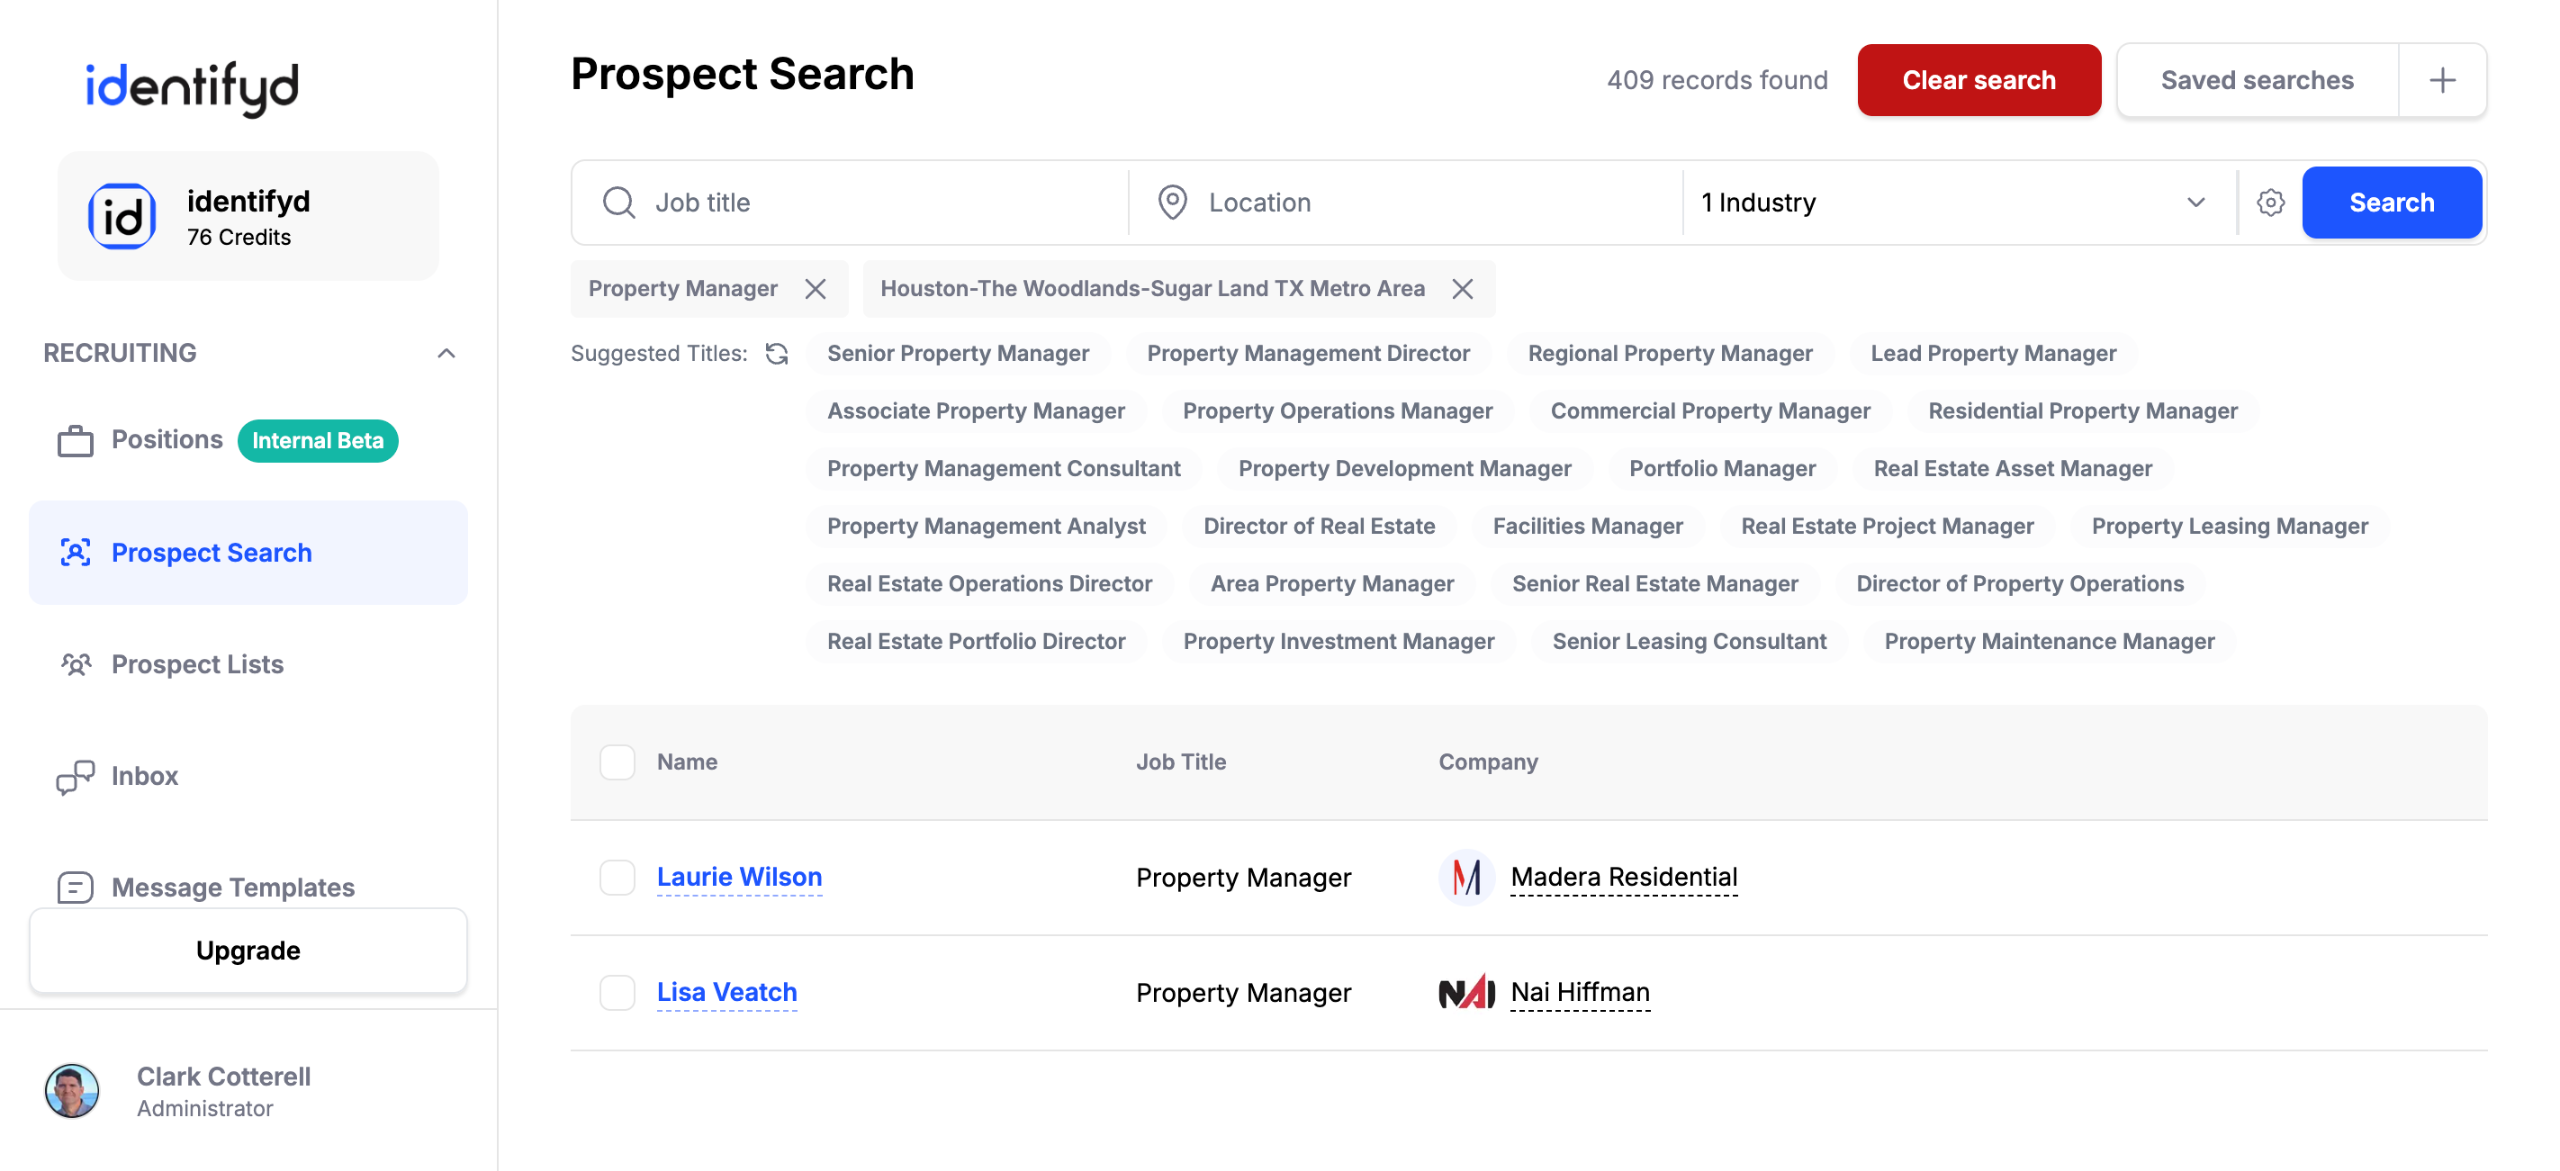Click the Madera Residential company logo
The width and height of the screenshot is (2560, 1171).
click(1466, 877)
